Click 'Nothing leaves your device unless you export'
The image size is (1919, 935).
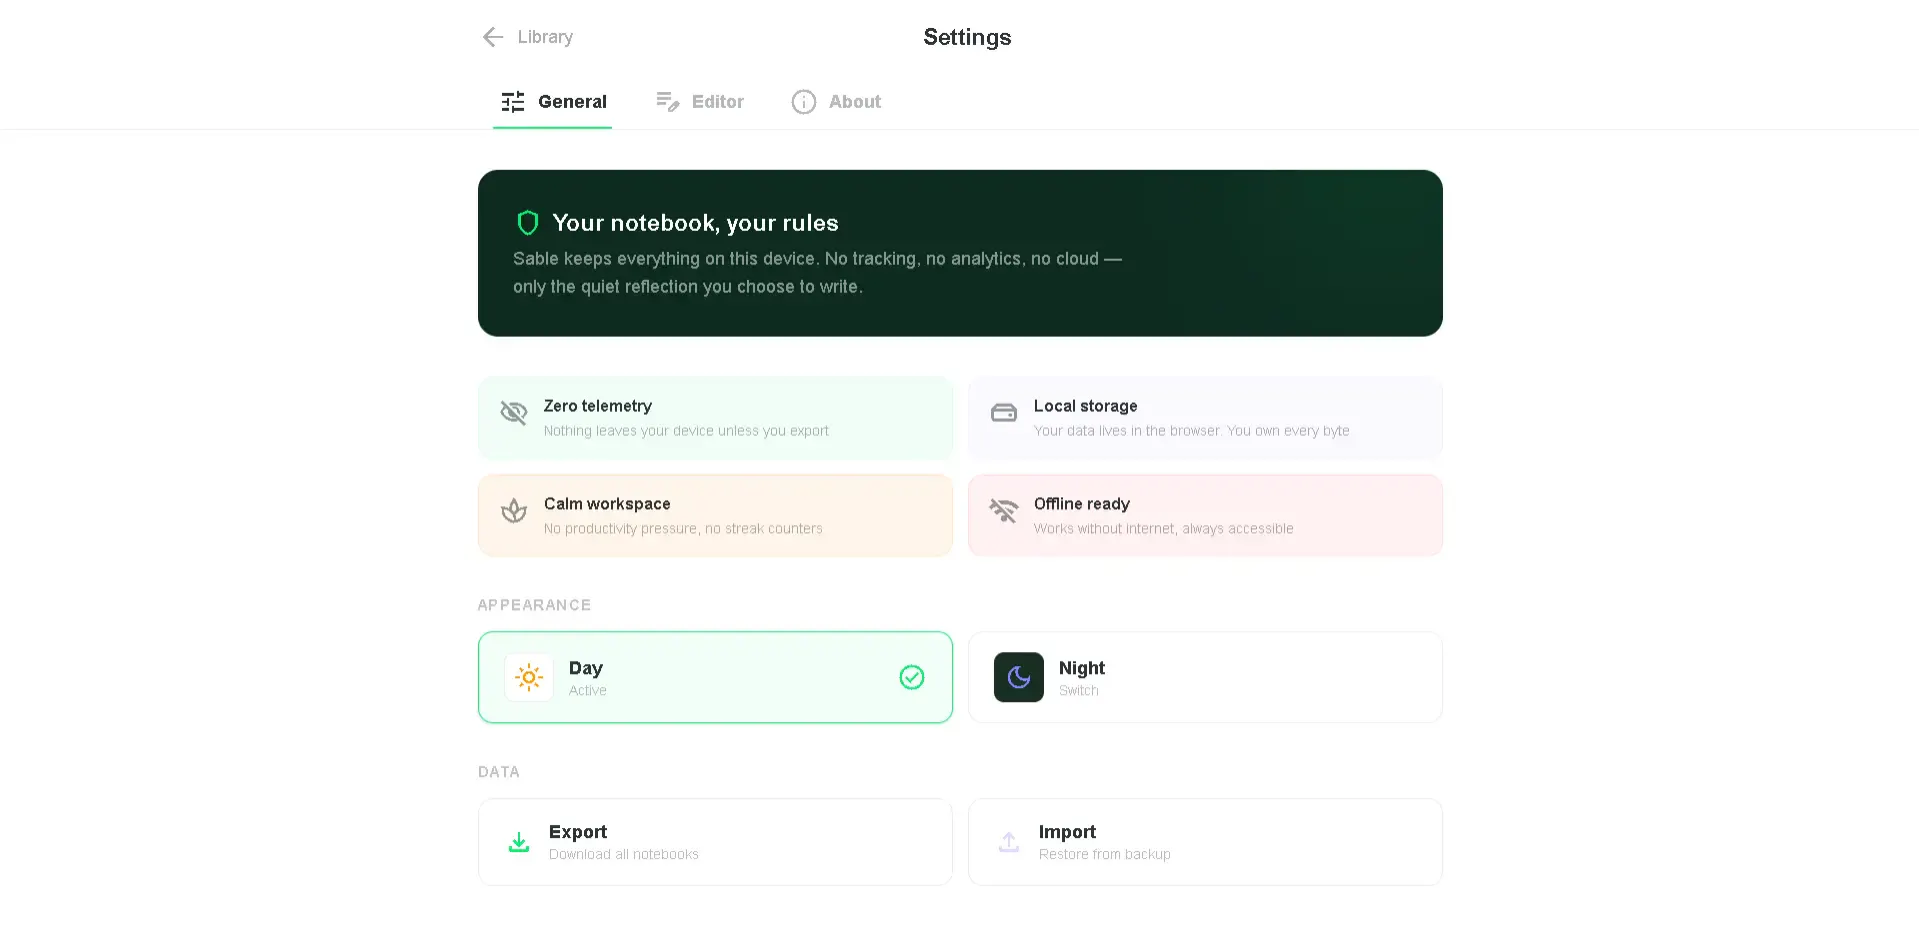pos(686,431)
